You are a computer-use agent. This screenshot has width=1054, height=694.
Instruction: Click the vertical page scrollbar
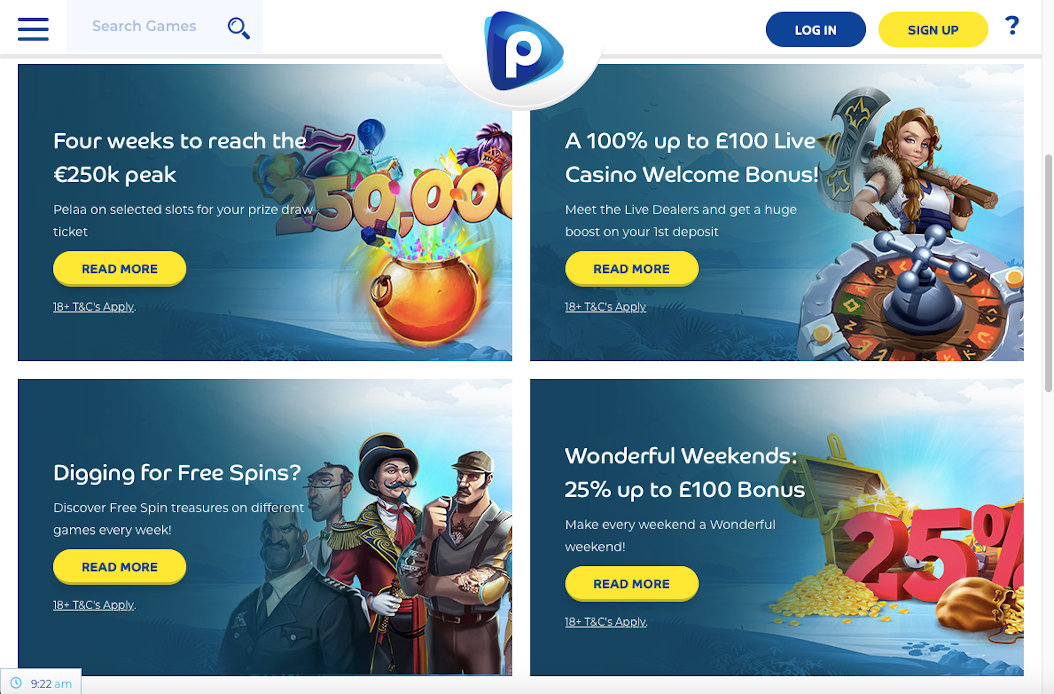[x=1048, y=272]
